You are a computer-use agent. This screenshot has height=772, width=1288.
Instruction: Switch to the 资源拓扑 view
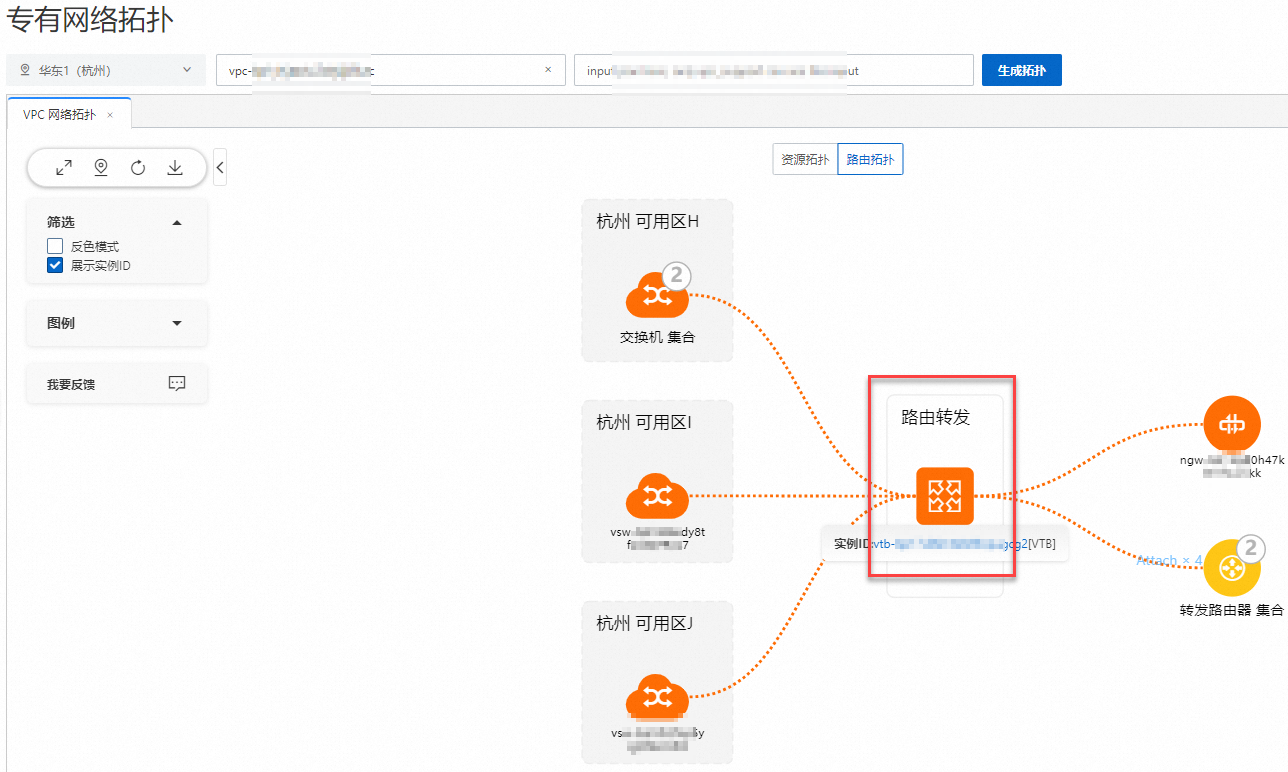pyautogui.click(x=805, y=159)
